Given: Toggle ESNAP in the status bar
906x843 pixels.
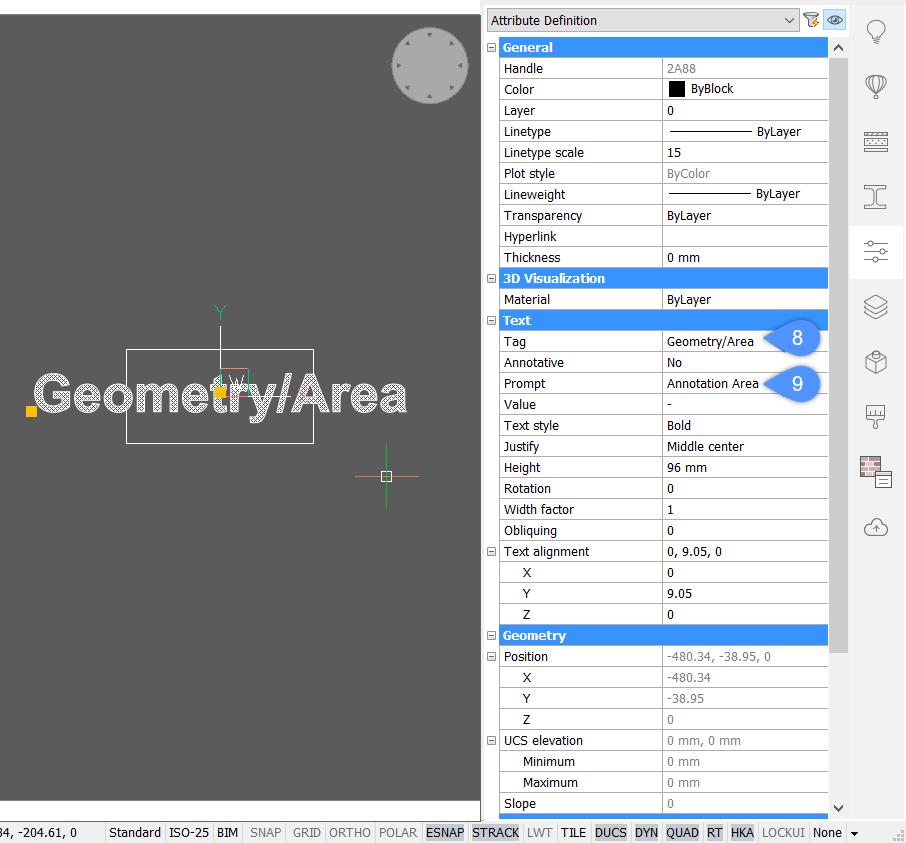Looking at the screenshot, I should (x=445, y=832).
